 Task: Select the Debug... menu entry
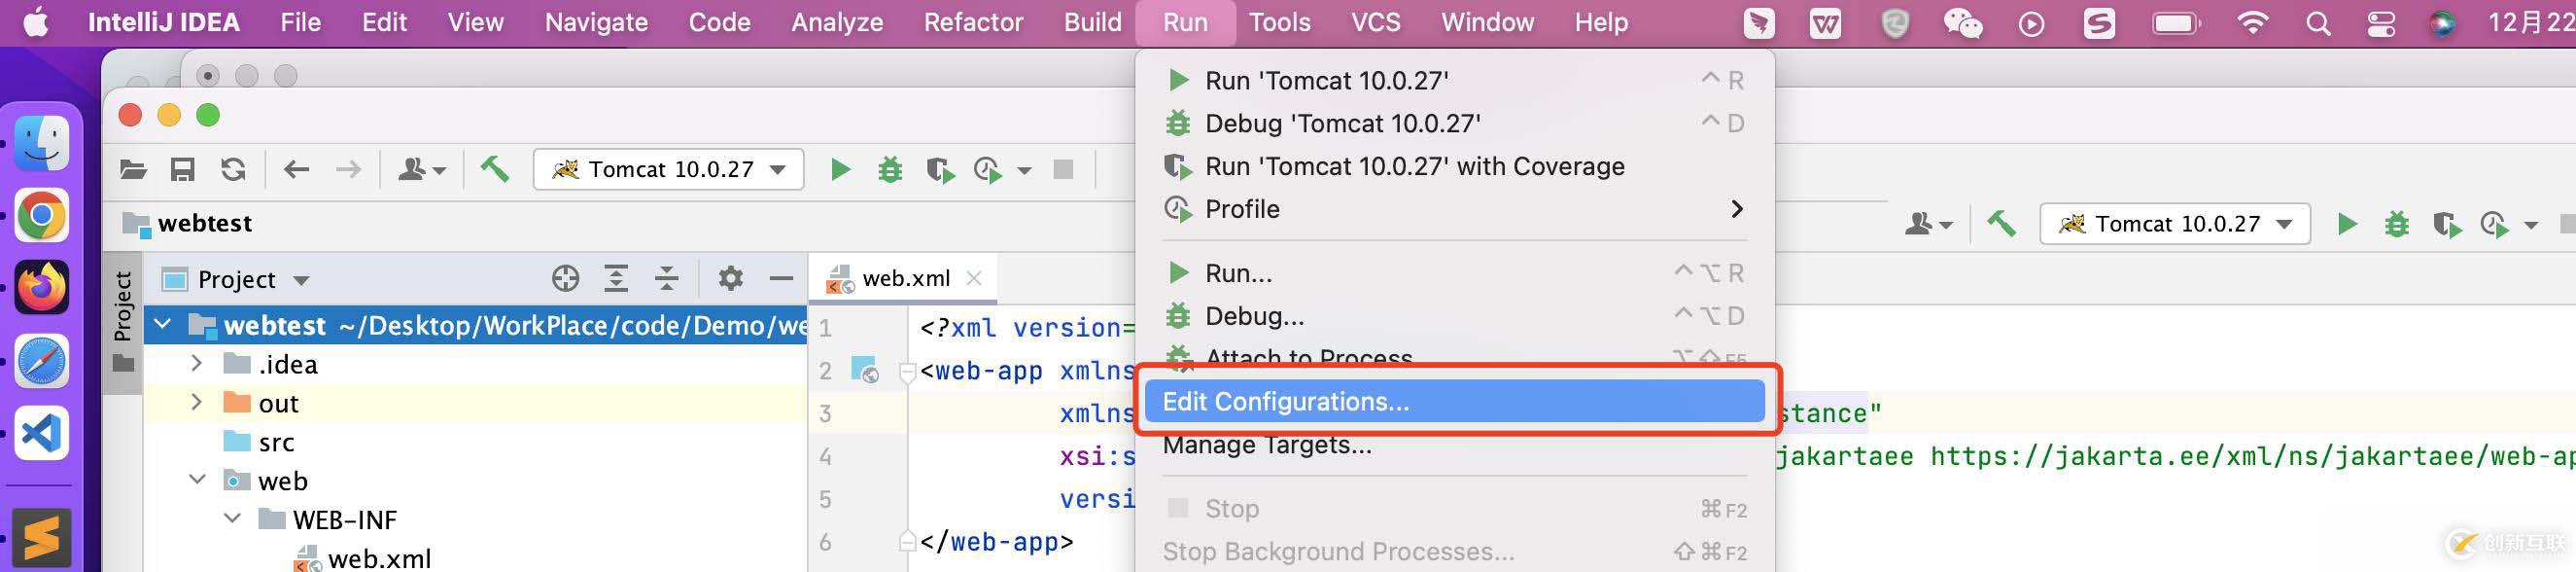point(1455,316)
